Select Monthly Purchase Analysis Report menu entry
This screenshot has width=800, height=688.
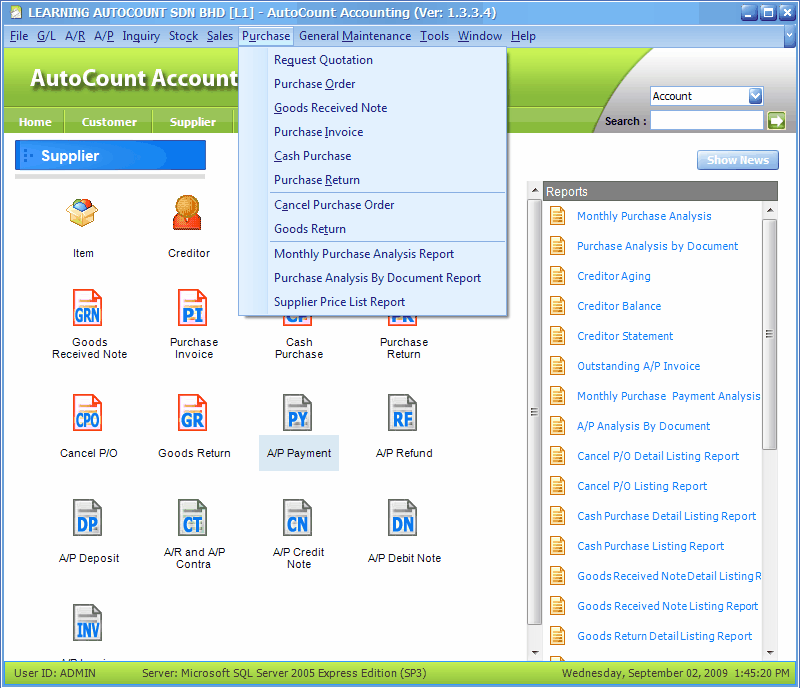point(373,254)
